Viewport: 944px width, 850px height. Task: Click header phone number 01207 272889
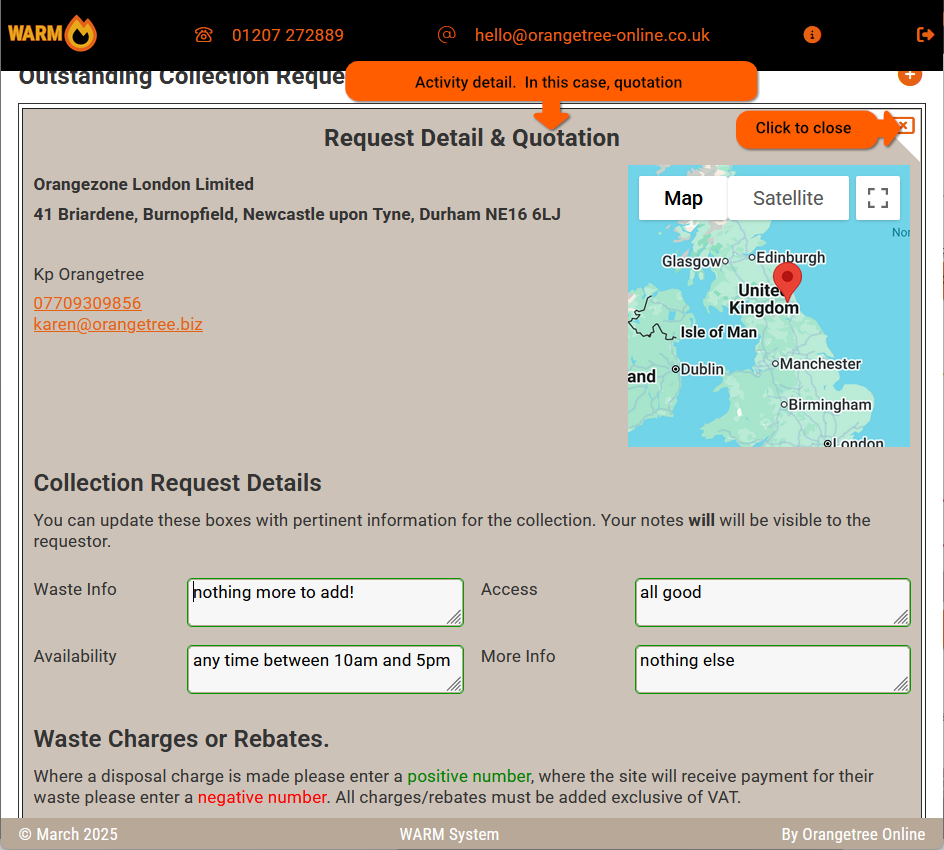pos(288,35)
